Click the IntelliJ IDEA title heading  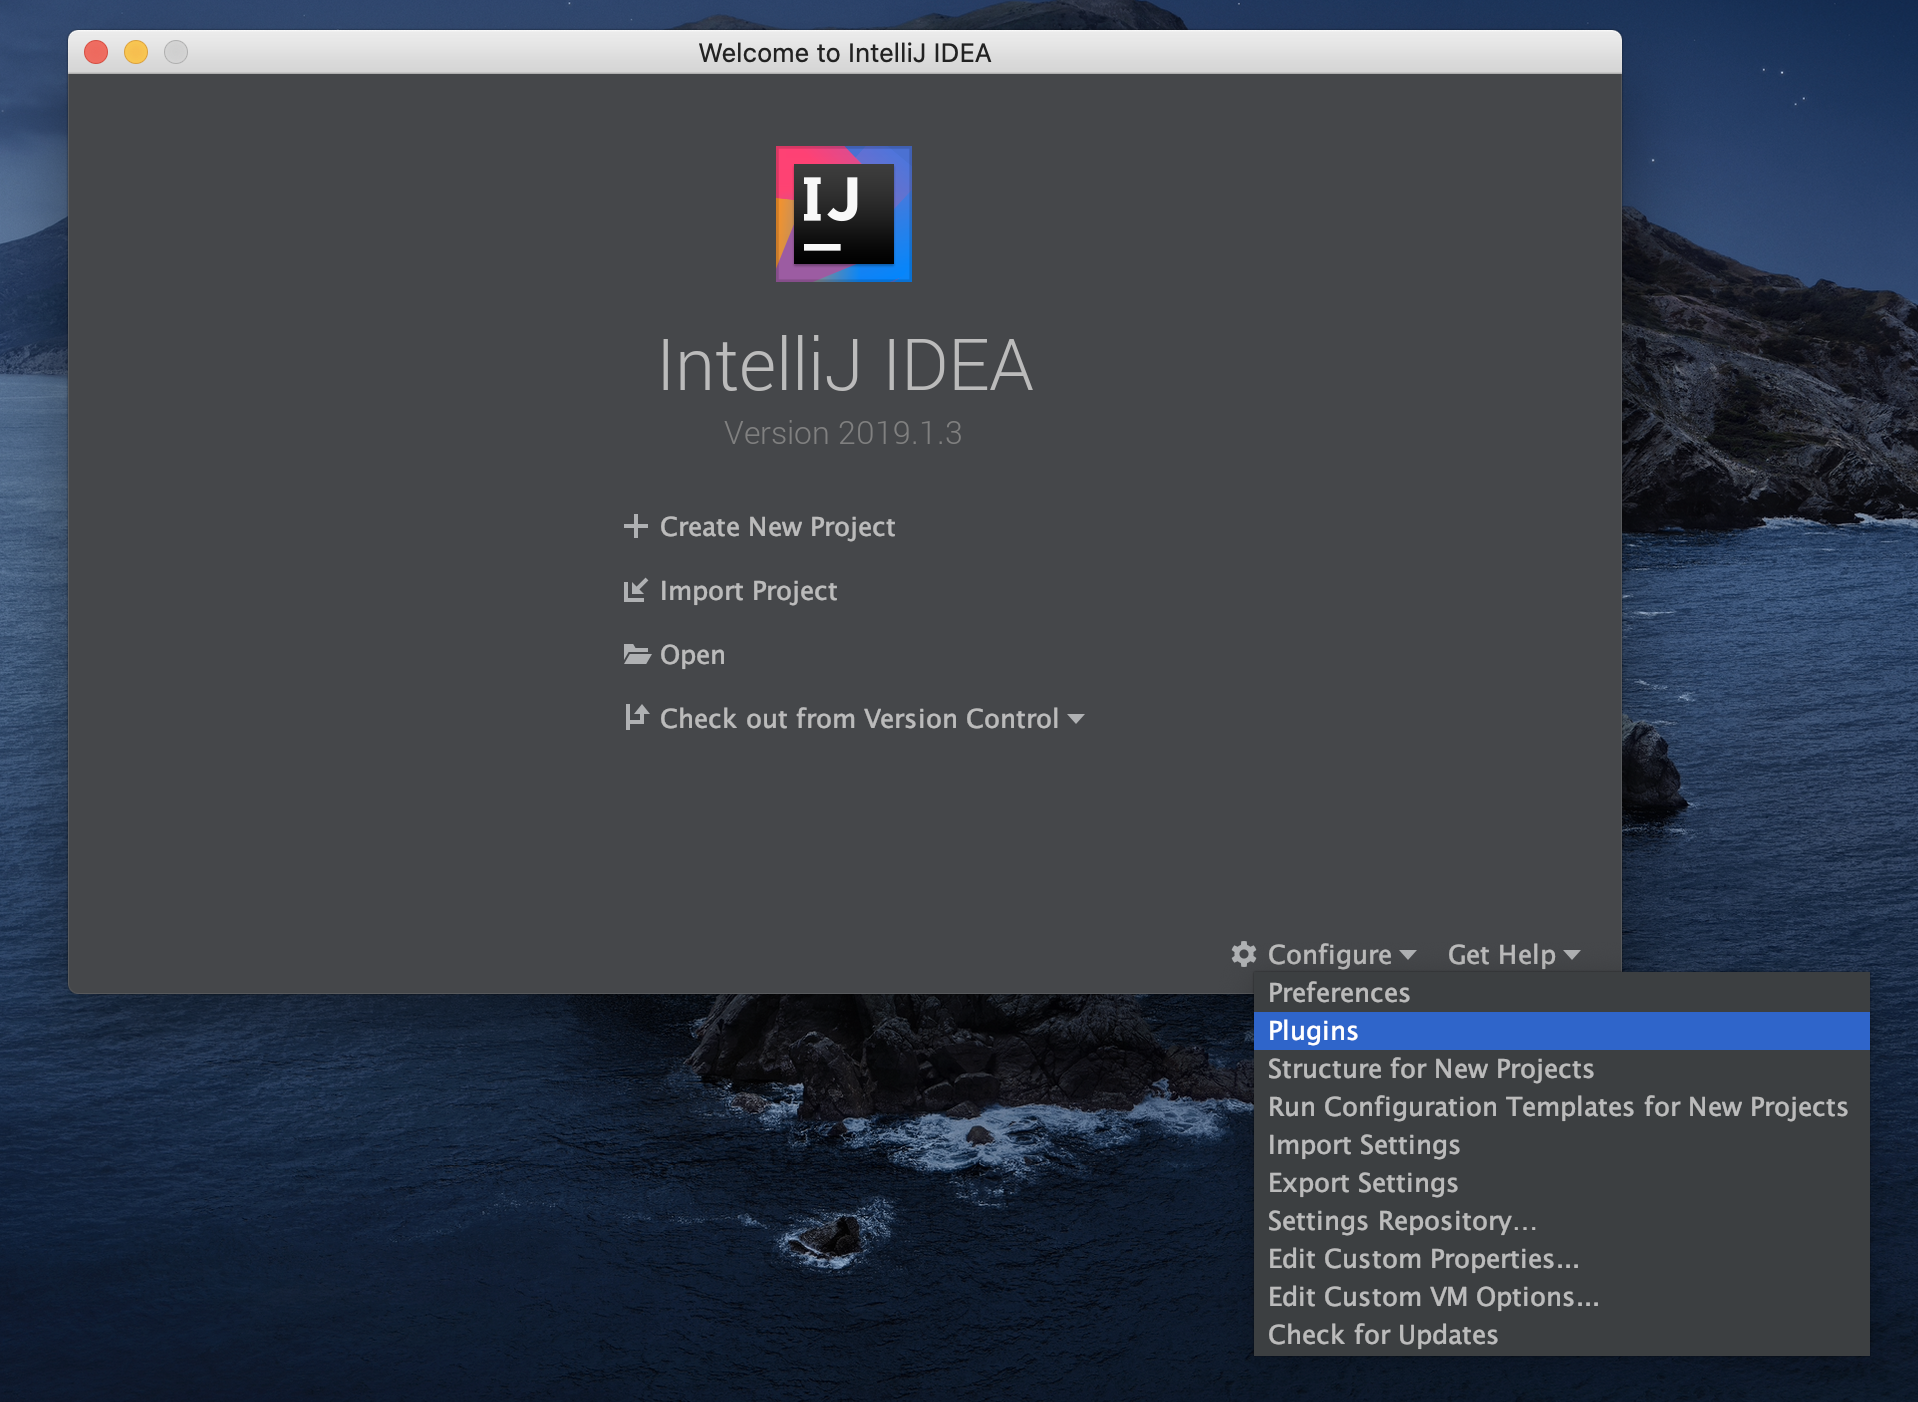(845, 365)
